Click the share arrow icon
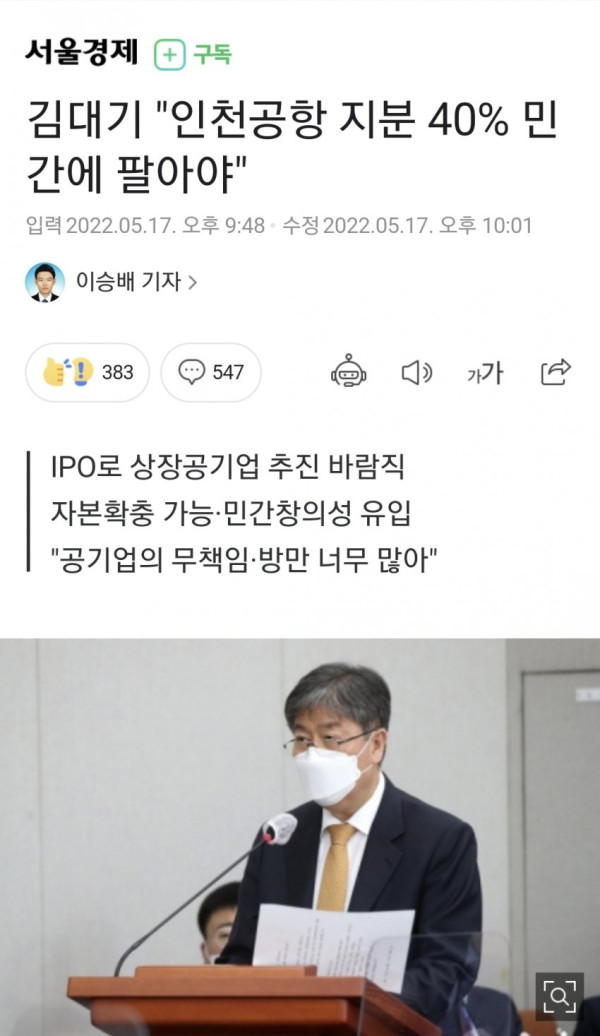The width and height of the screenshot is (600, 1036). tap(555, 372)
